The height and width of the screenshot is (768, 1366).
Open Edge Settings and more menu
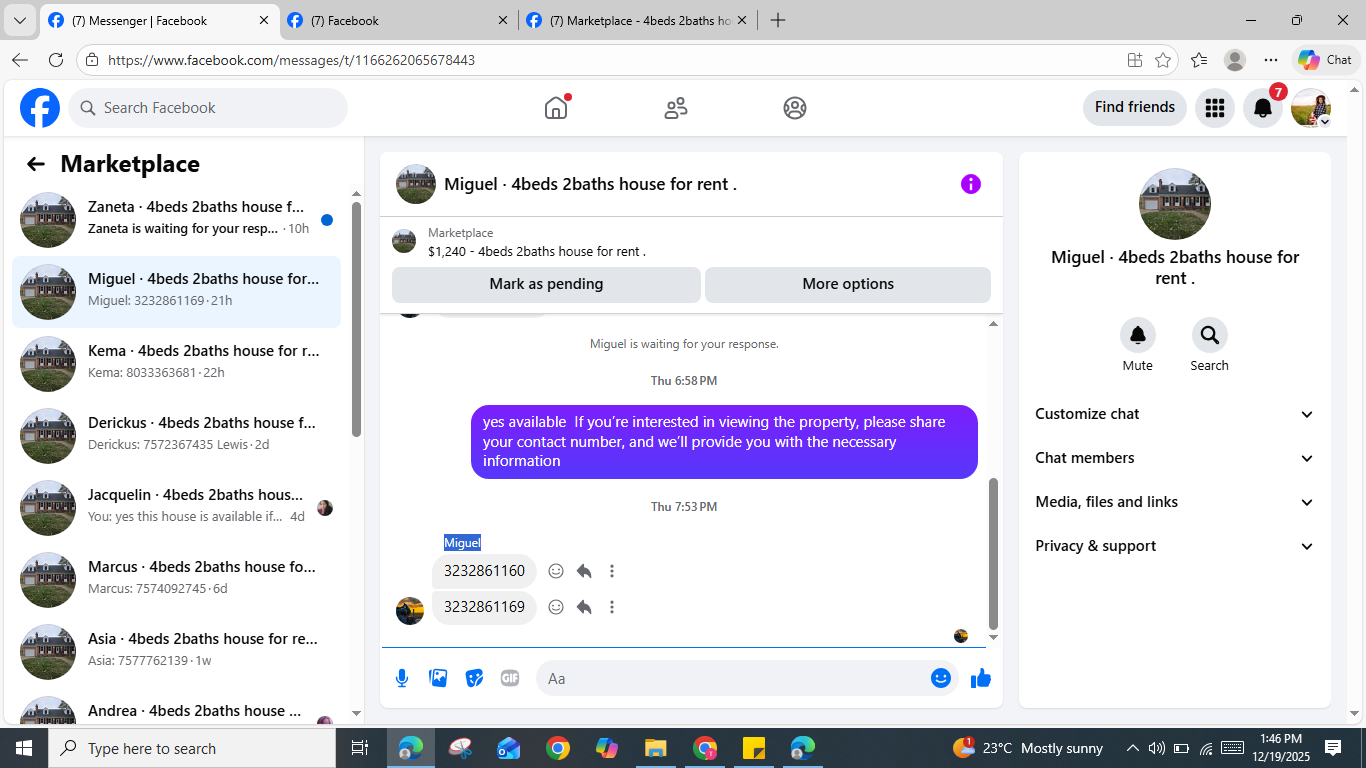point(1271,60)
